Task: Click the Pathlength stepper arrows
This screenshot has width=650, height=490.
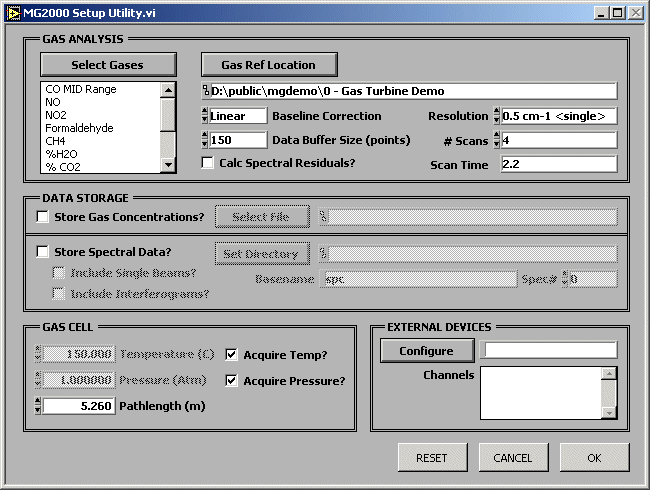Action: click(38, 405)
